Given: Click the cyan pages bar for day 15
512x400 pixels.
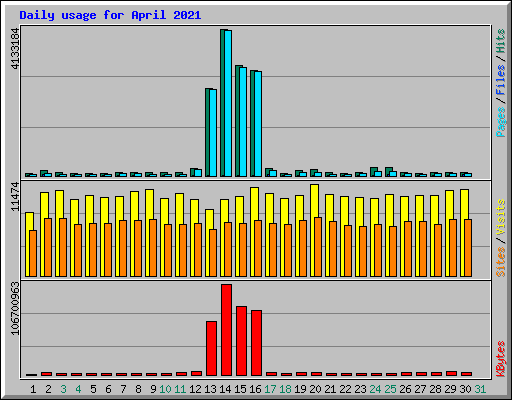Looking at the screenshot, I should (x=243, y=122).
